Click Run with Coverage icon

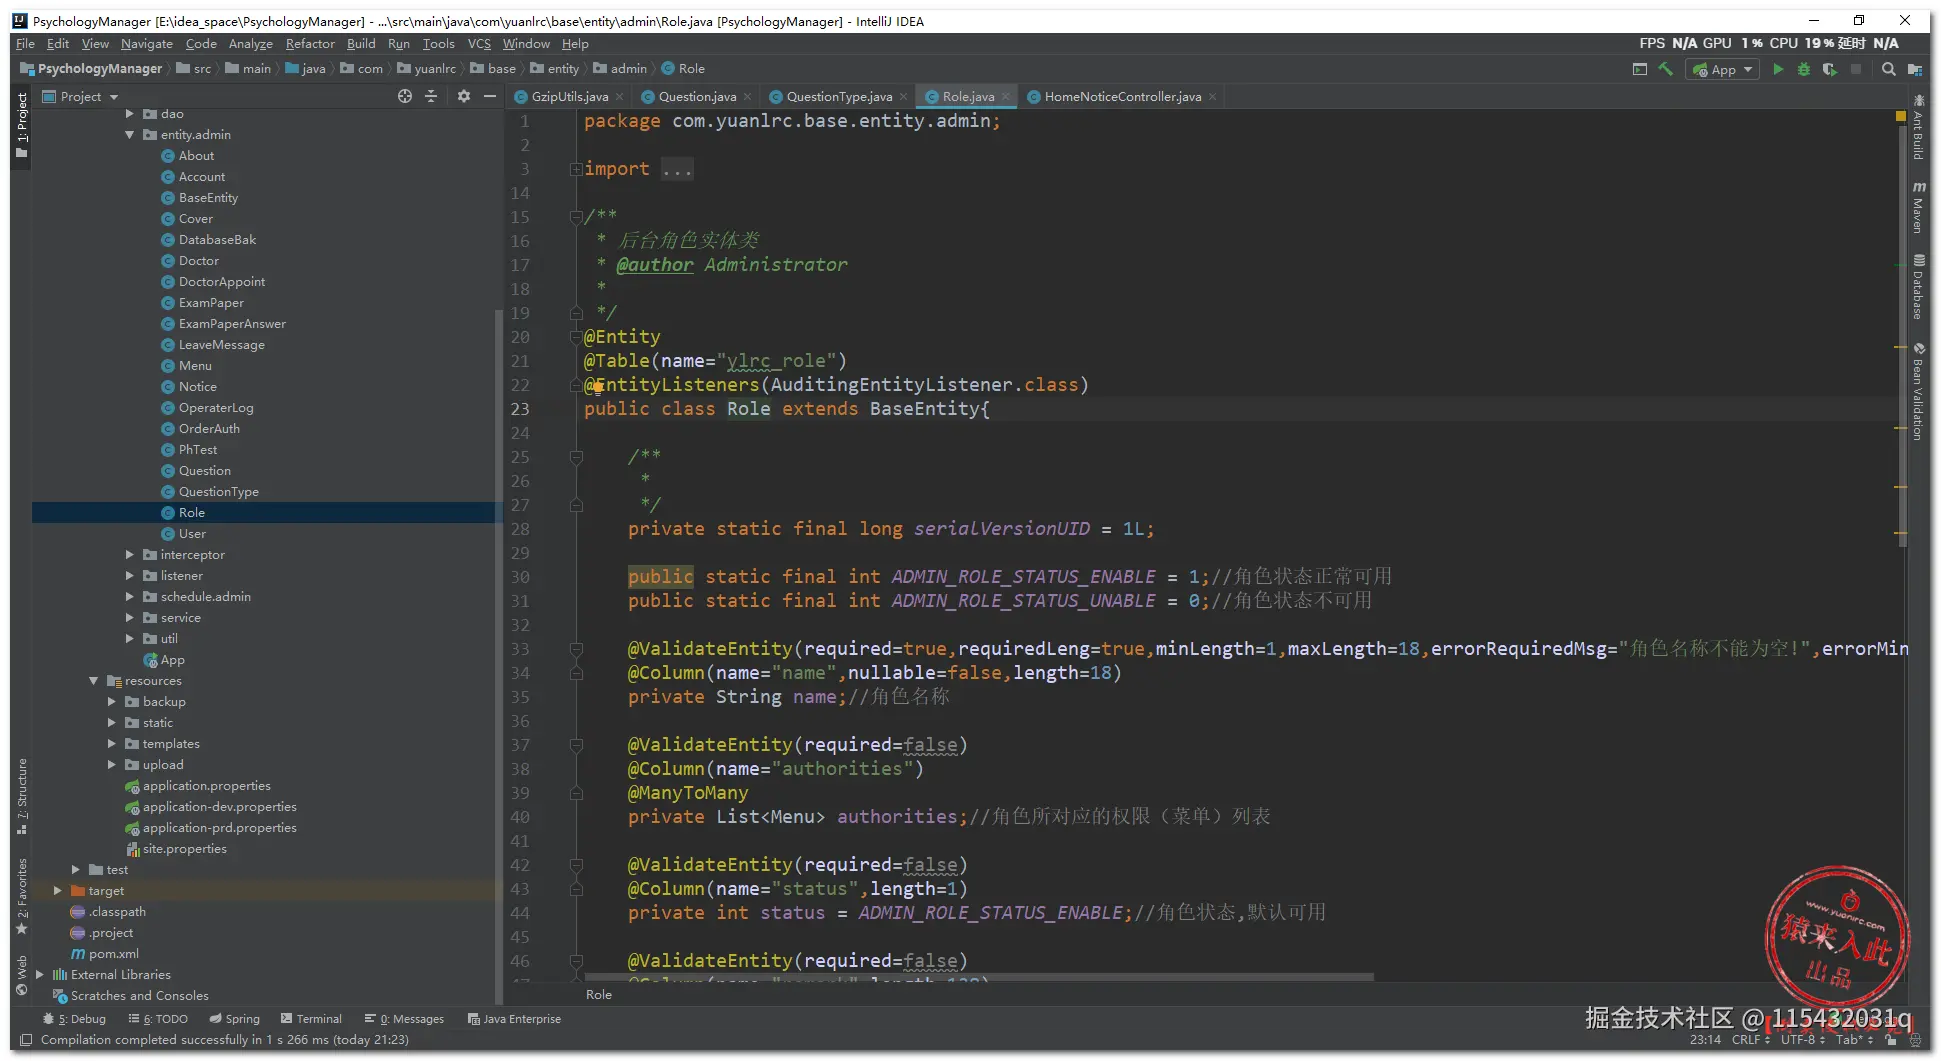click(1830, 69)
